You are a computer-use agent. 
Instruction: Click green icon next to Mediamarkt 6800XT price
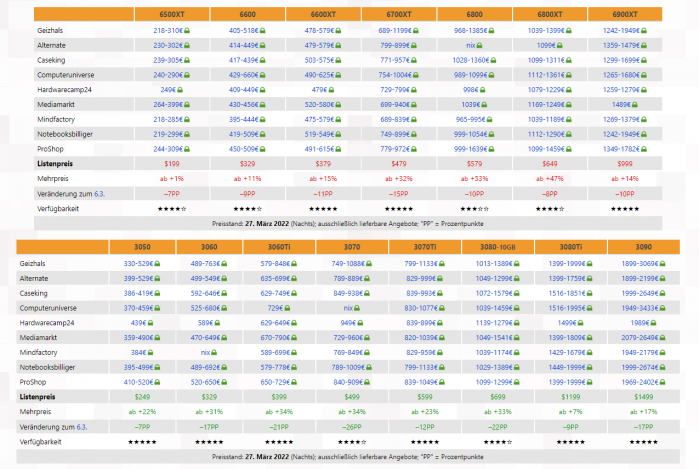pos(569,104)
